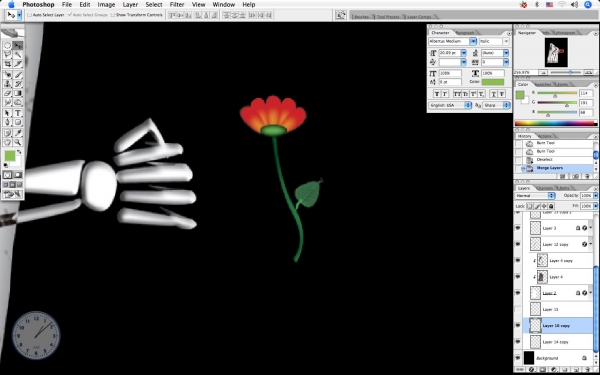
Task: Select the Smudge tool
Action: [x=7, y=102]
